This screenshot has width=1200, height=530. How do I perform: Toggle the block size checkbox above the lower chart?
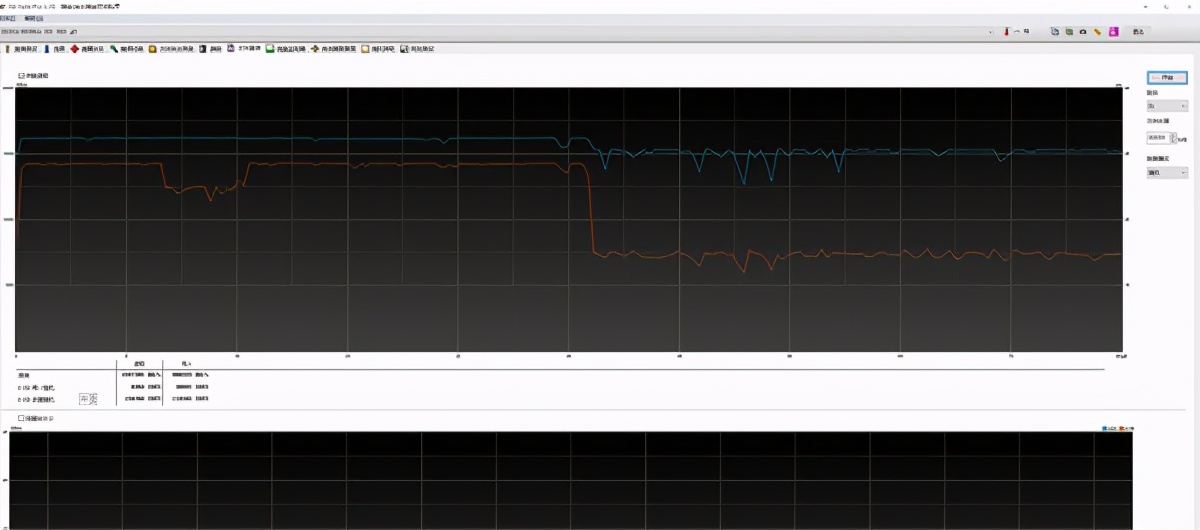pos(21,418)
